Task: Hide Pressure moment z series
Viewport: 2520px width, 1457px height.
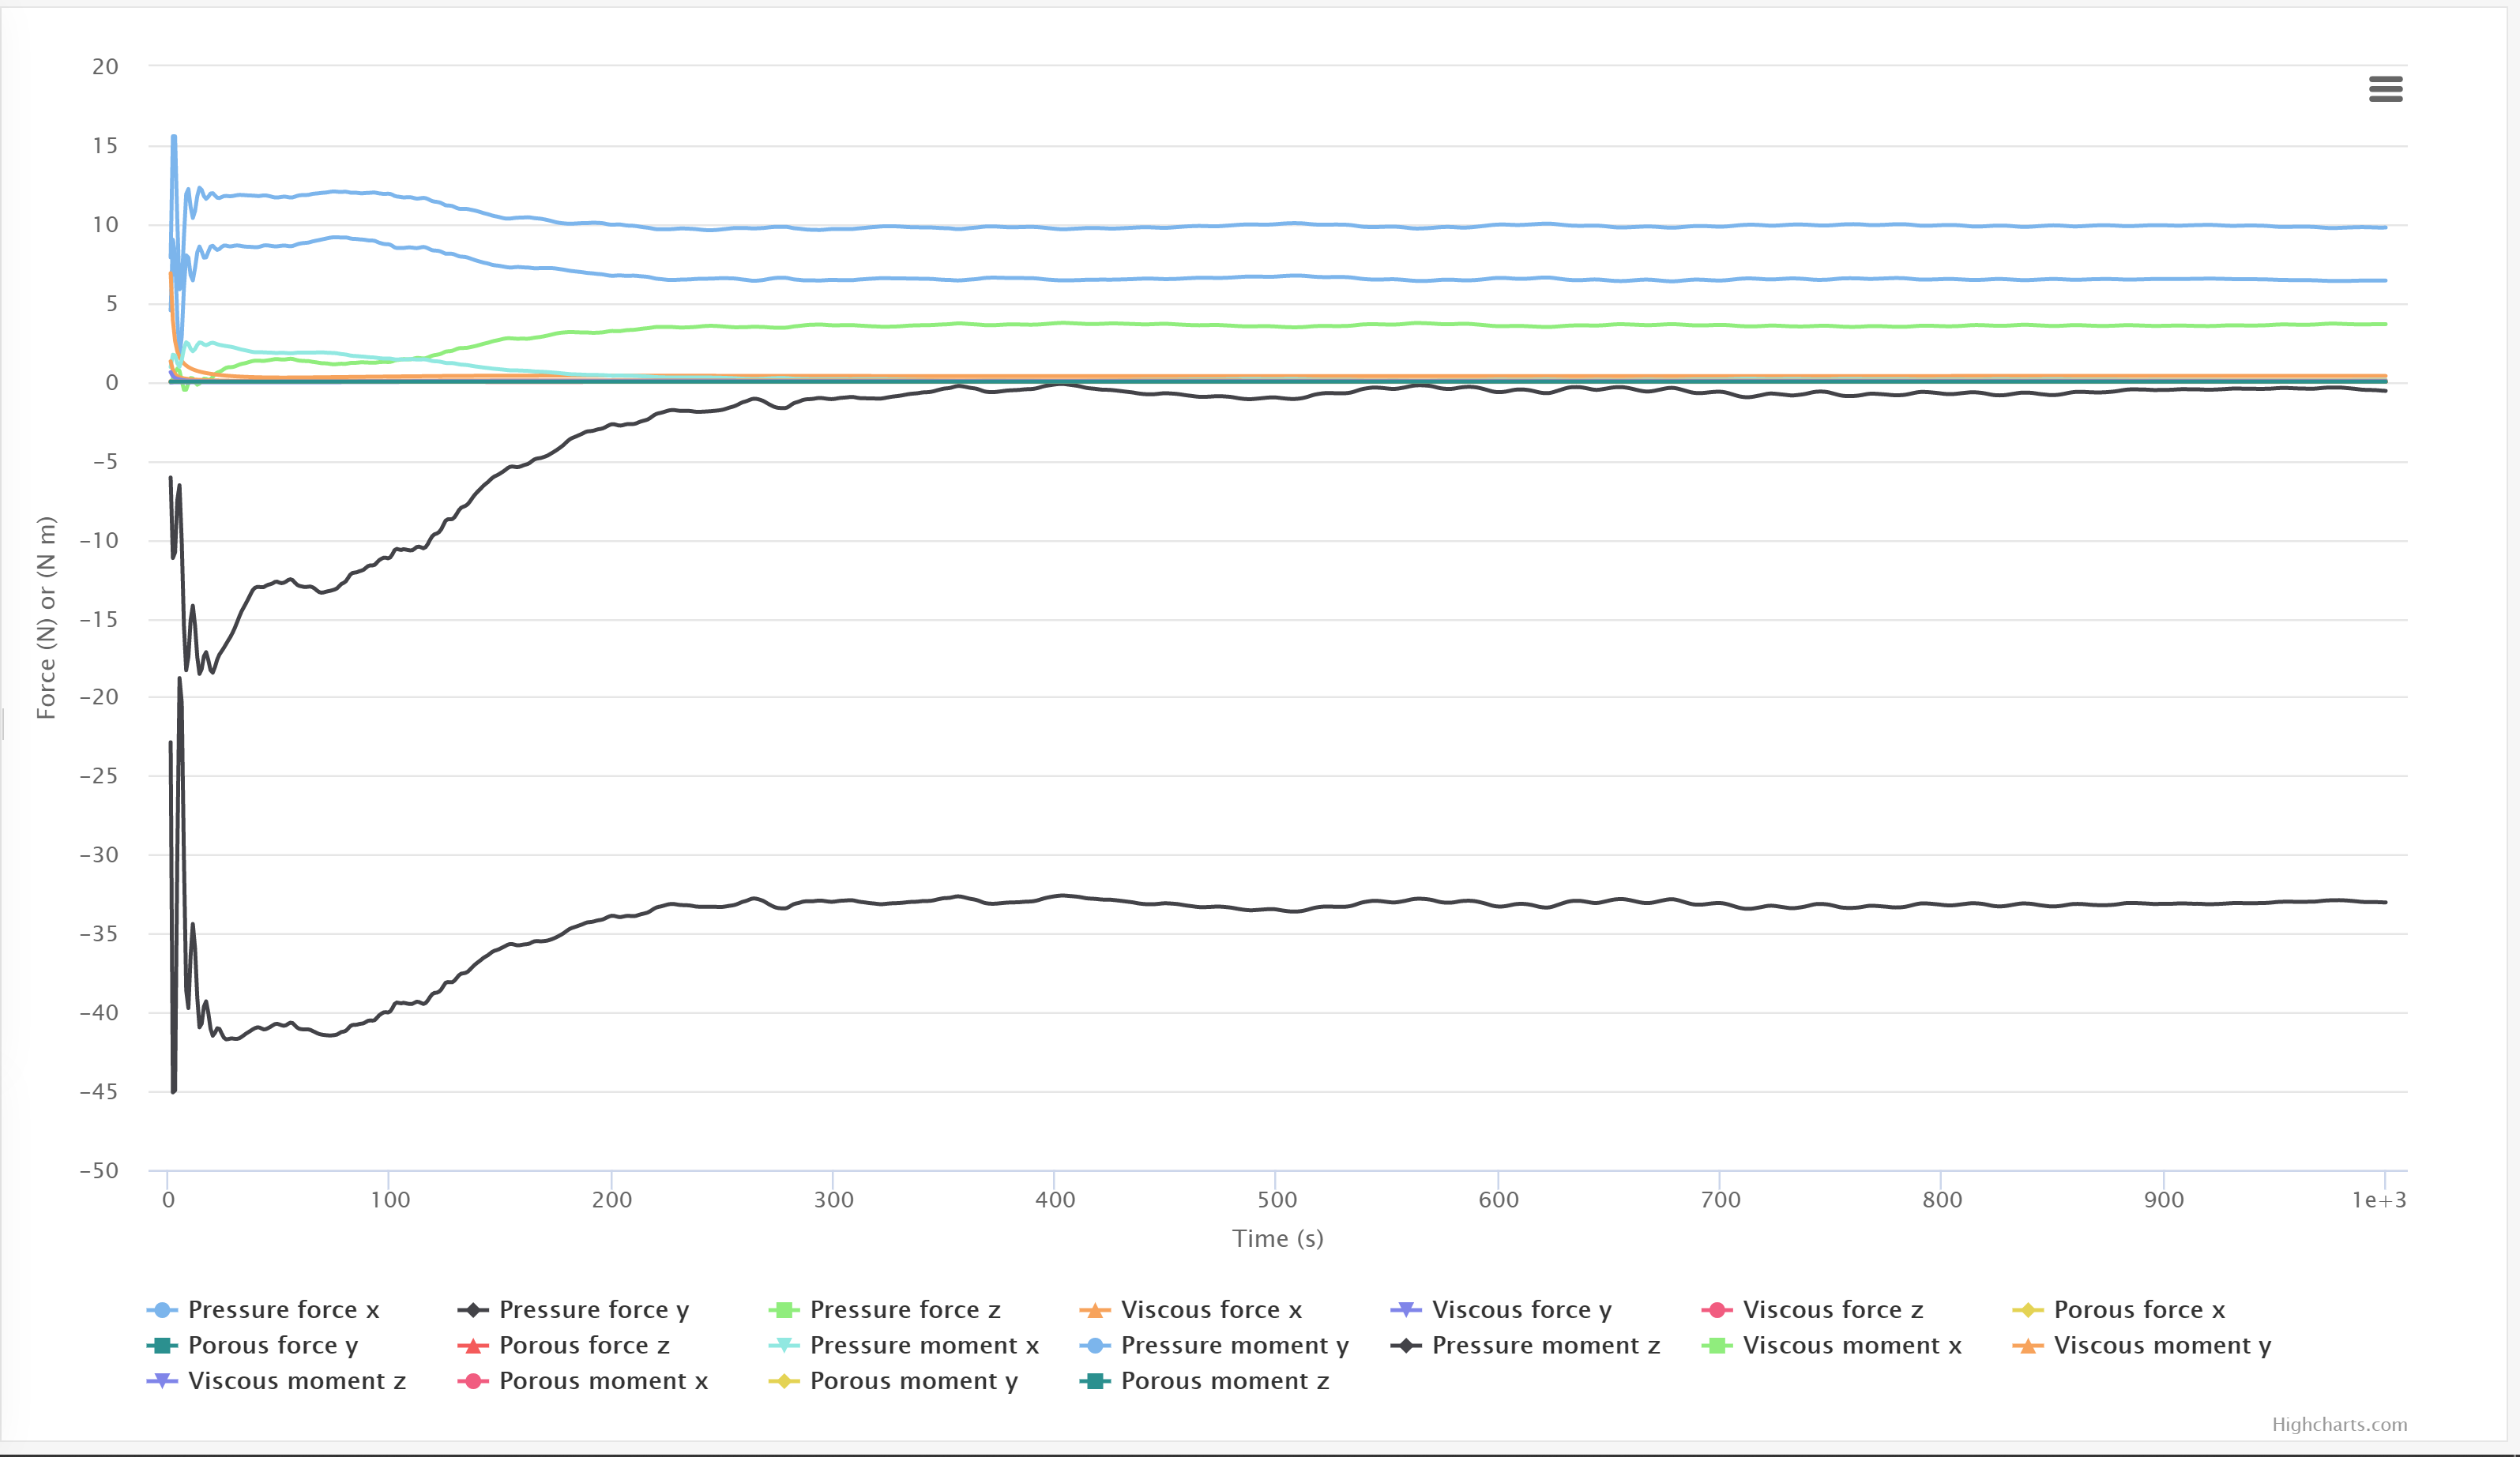Action: (x=1545, y=1346)
